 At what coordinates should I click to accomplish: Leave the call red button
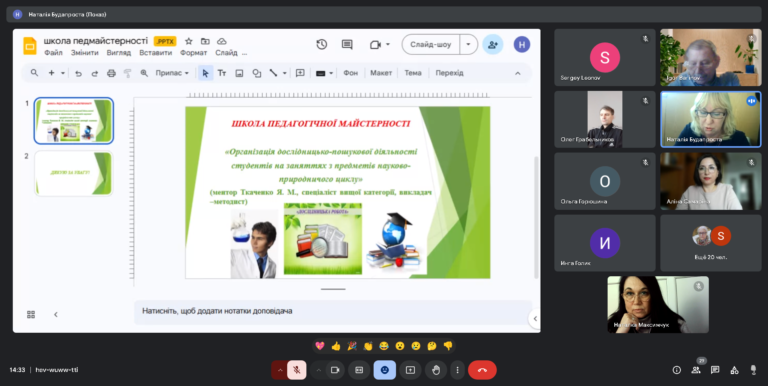pyautogui.click(x=482, y=370)
